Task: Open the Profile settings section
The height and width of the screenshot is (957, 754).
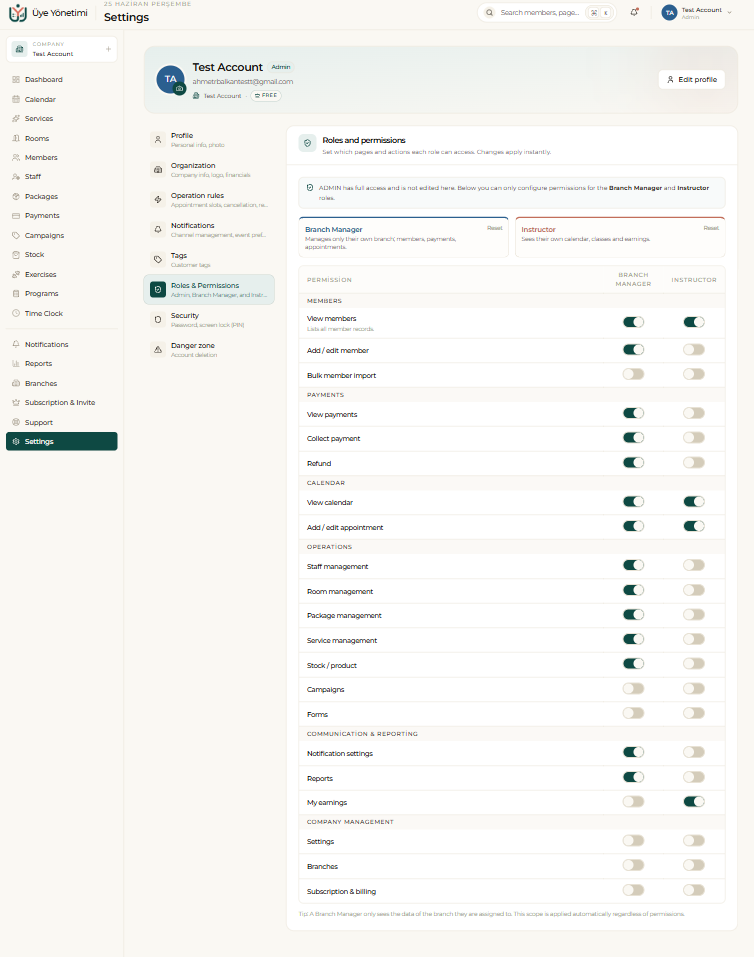Action: pos(209,140)
